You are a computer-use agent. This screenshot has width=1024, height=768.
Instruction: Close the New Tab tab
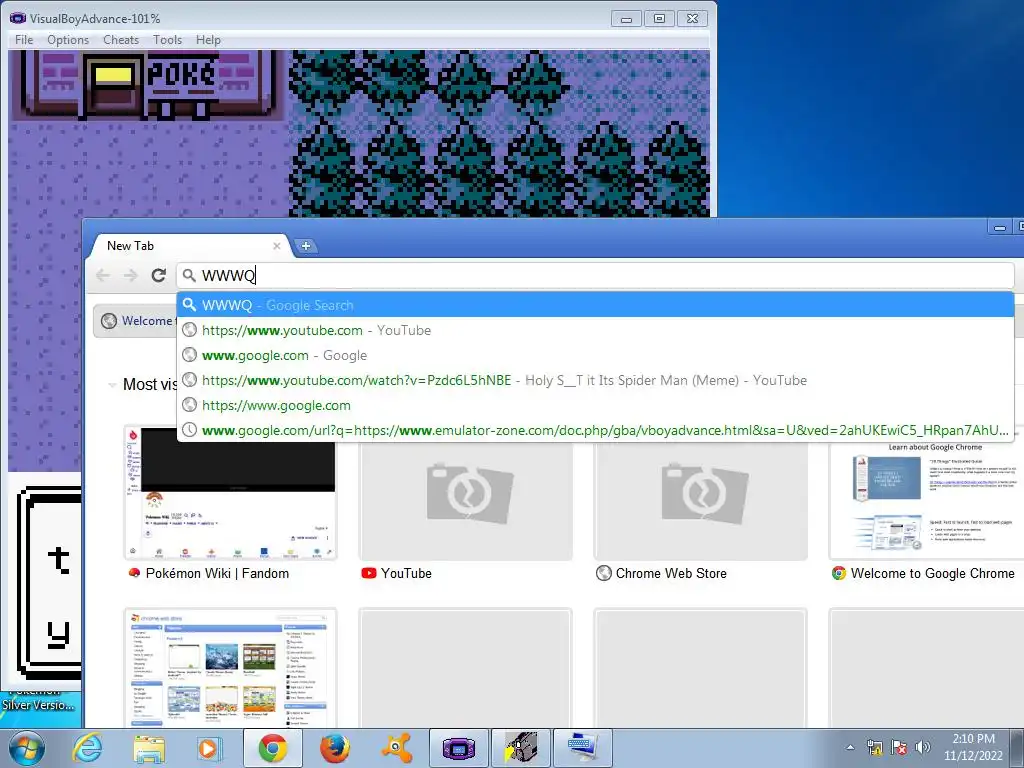coord(277,246)
